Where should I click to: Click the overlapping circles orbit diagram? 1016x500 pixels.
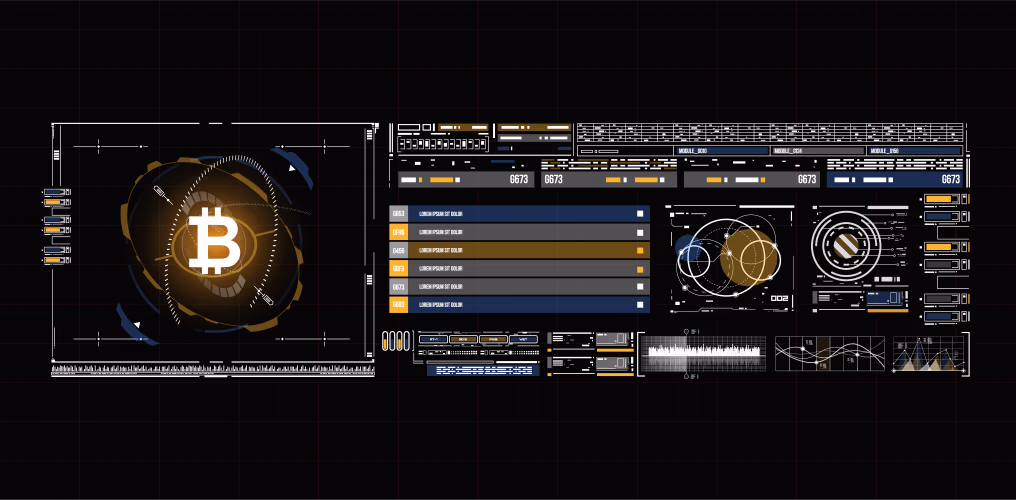coord(728,256)
